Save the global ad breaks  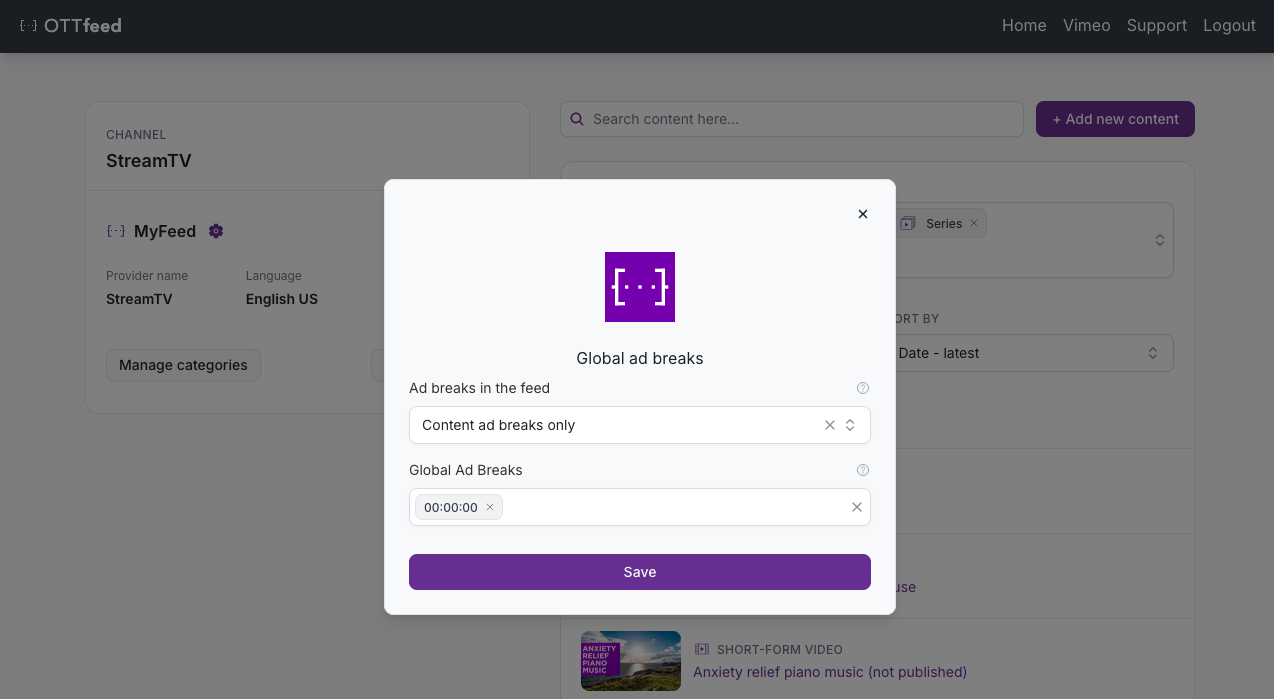coord(640,572)
